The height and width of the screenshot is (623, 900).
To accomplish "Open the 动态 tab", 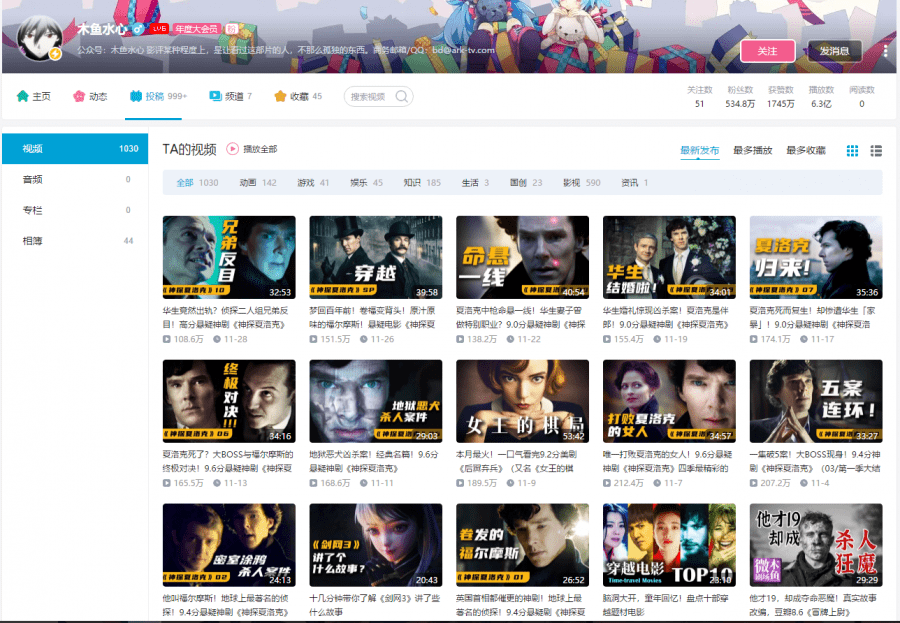I will pyautogui.click(x=89, y=97).
